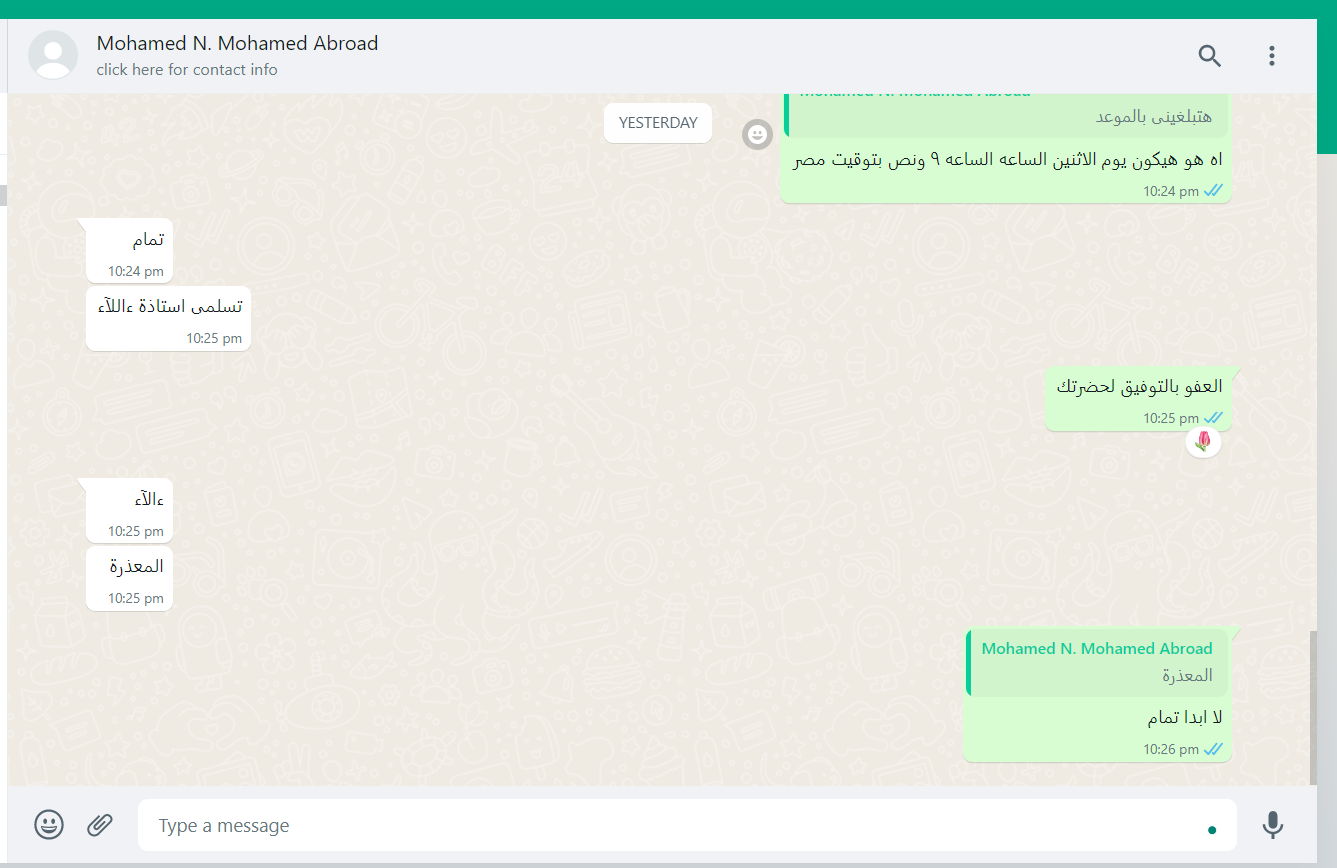Click the contact's profile avatar

tap(53, 55)
